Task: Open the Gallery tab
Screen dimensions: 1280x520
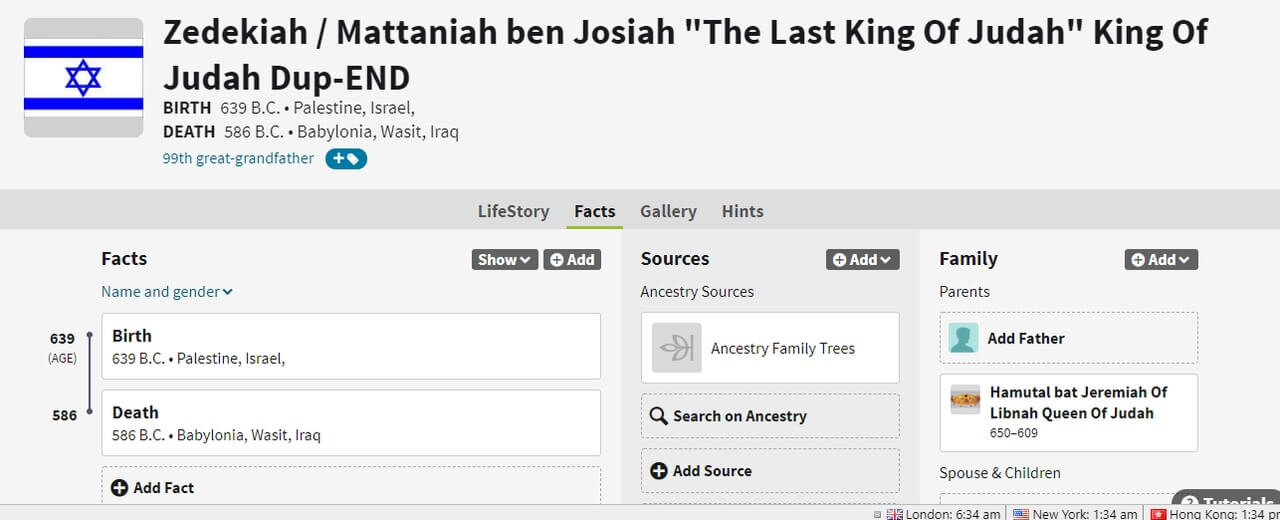Action: click(x=668, y=211)
